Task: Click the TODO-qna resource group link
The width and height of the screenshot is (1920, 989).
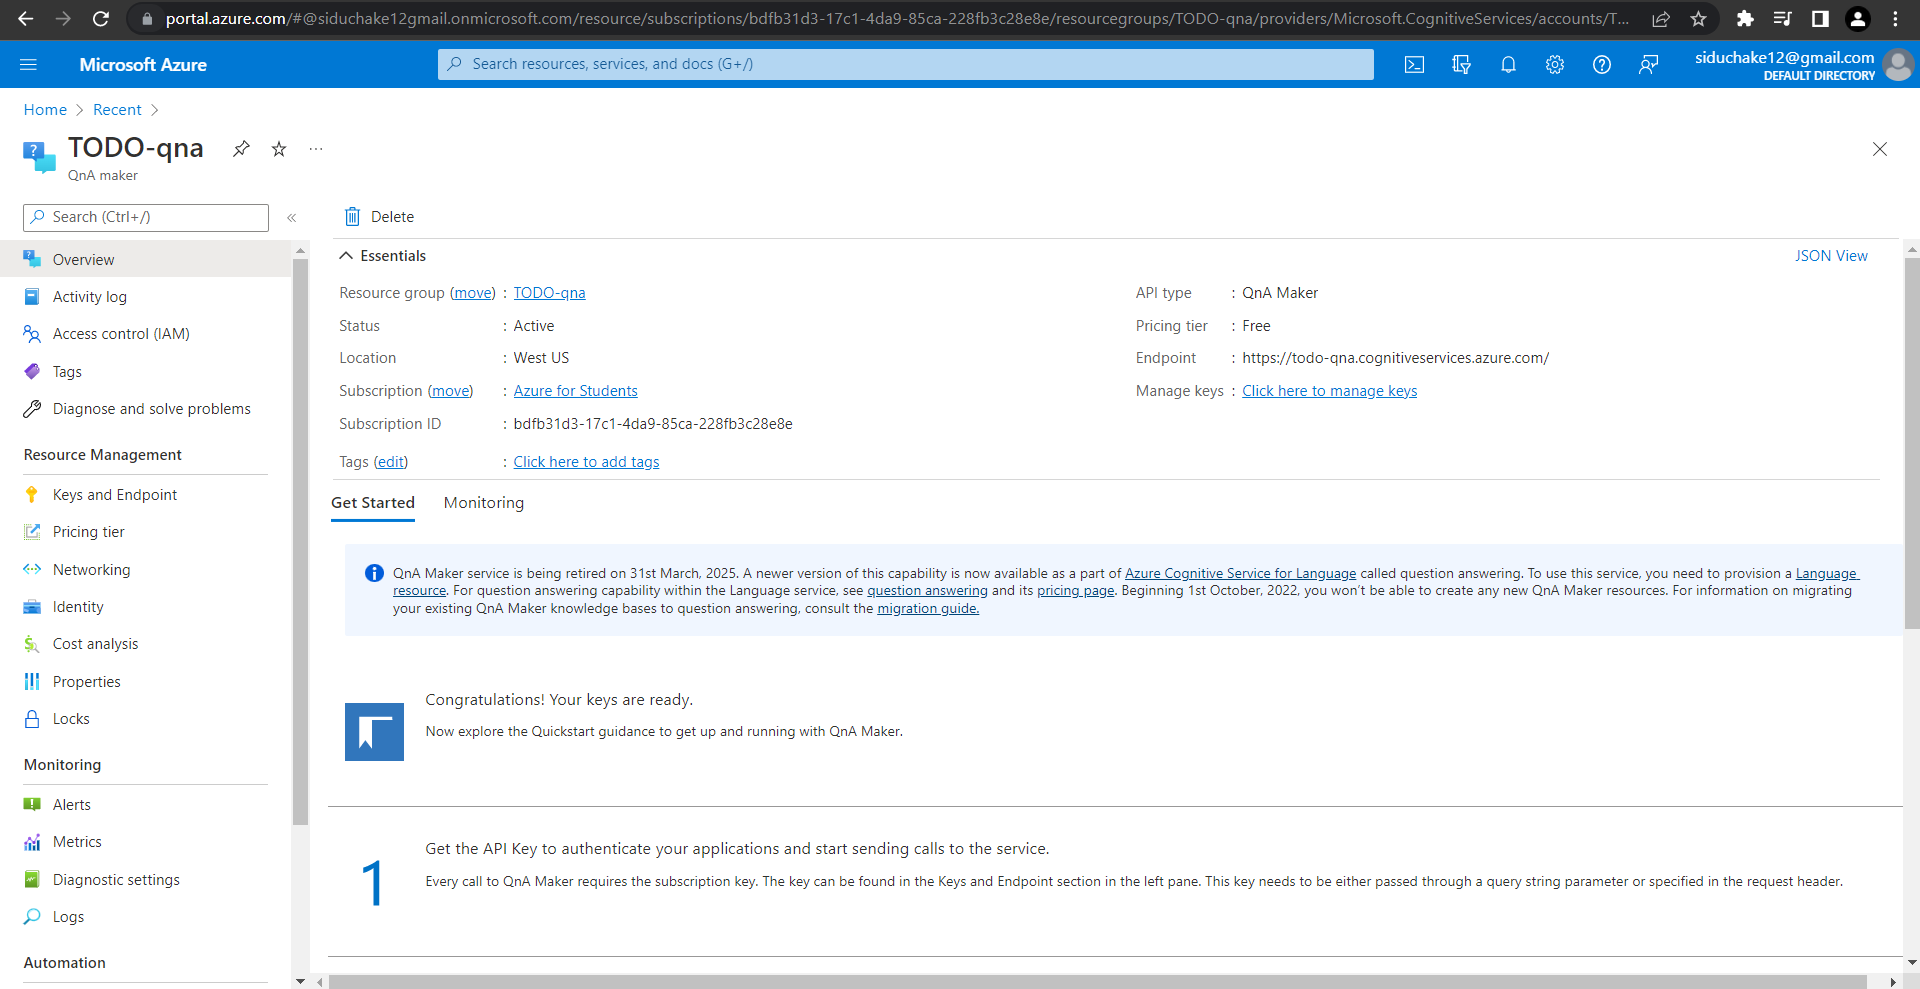Action: [549, 293]
